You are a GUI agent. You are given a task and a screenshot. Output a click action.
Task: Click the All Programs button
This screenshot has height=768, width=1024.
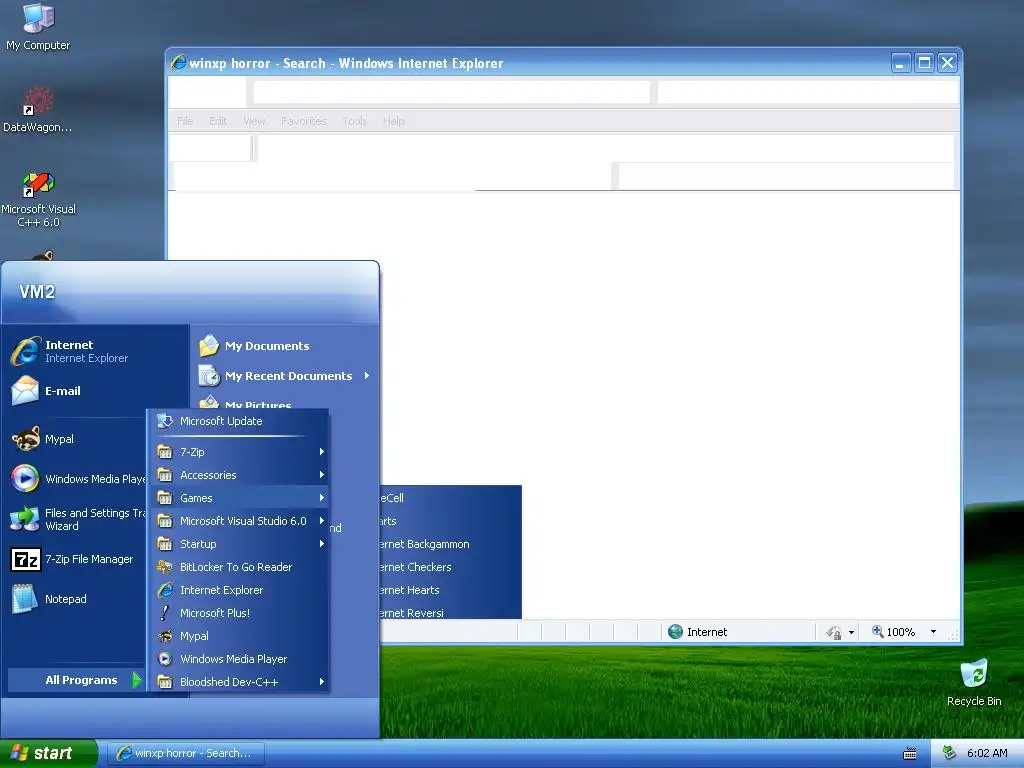click(x=76, y=680)
